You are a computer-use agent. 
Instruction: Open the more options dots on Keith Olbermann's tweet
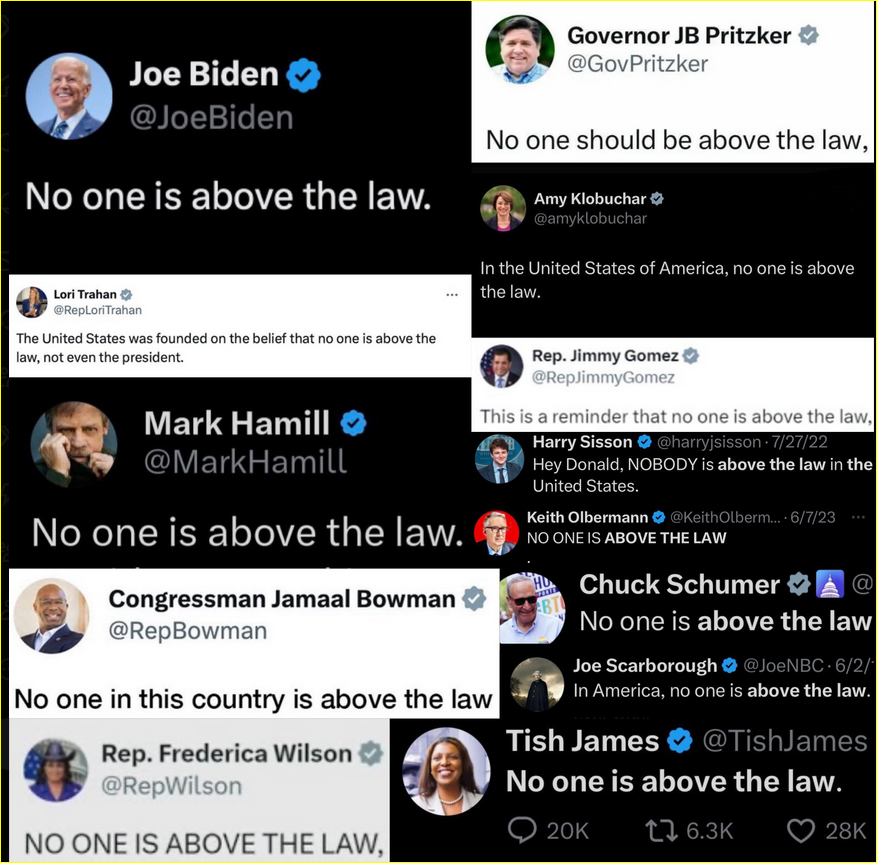858,517
